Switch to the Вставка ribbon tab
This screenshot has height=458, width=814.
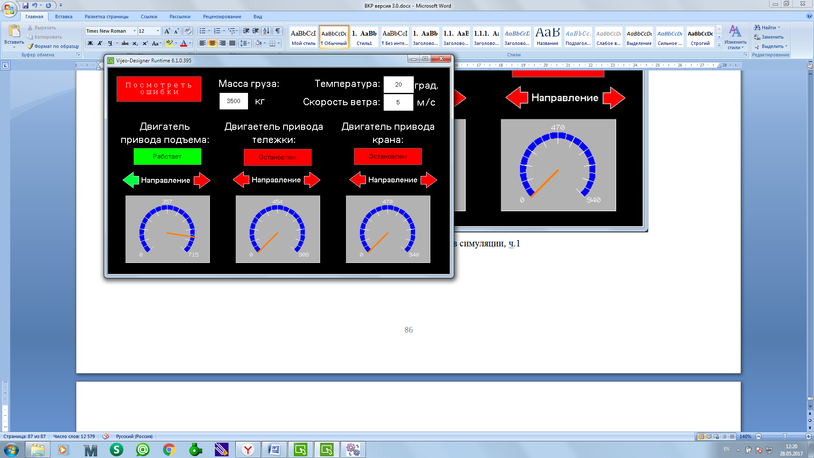pyautogui.click(x=63, y=17)
